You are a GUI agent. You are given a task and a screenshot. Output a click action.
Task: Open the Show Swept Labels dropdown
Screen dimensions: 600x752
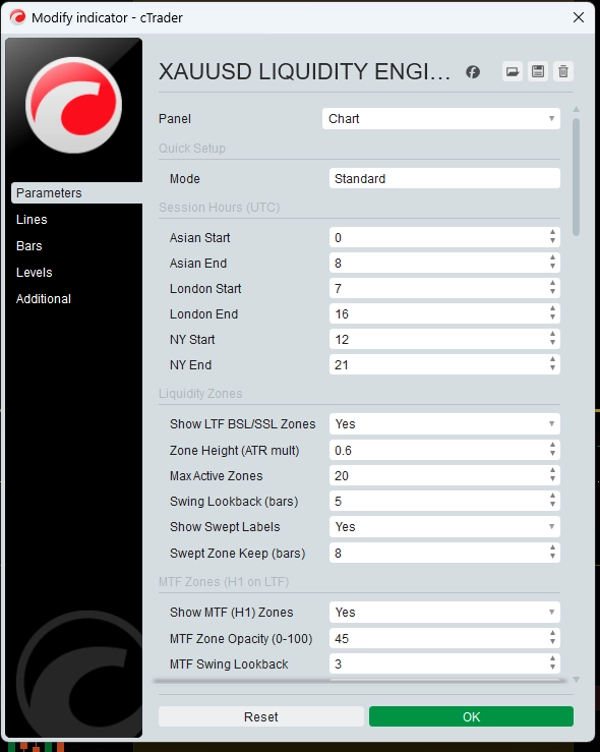click(x=444, y=527)
